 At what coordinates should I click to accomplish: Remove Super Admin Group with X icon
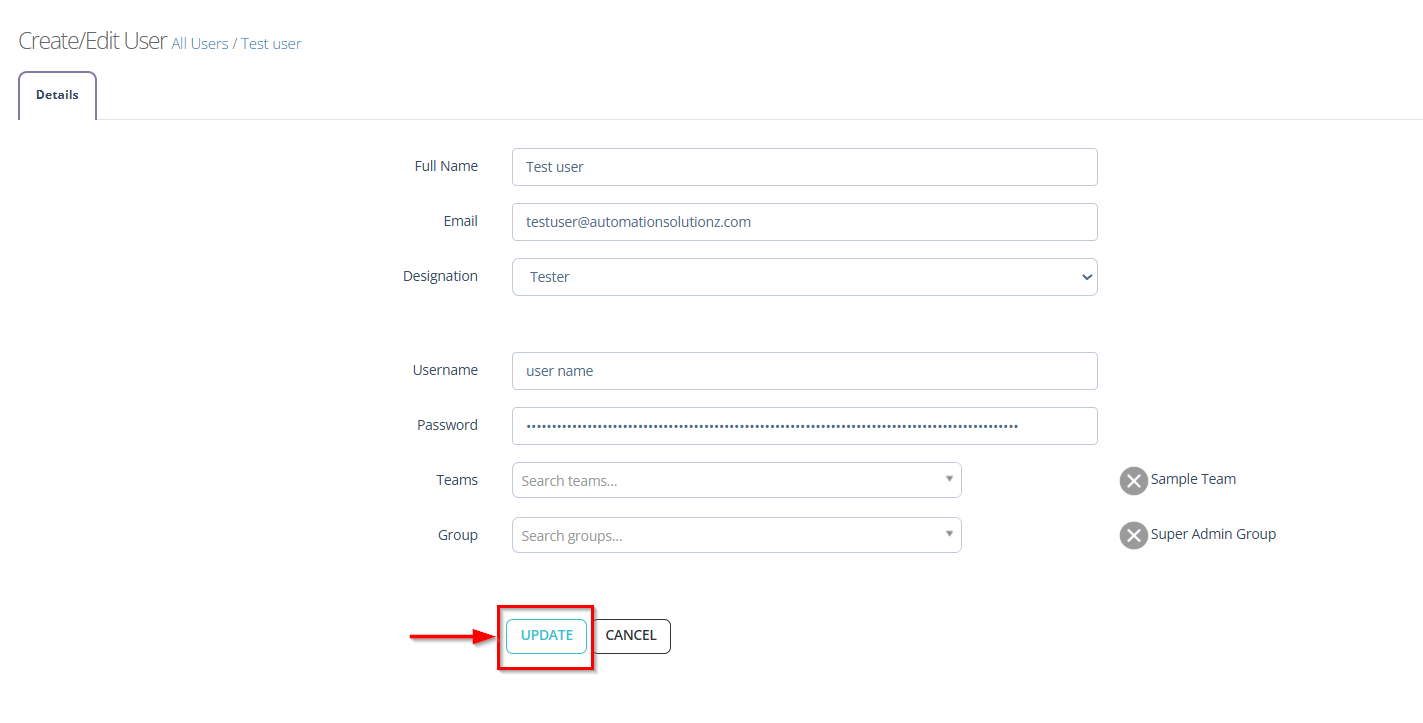(x=1133, y=536)
